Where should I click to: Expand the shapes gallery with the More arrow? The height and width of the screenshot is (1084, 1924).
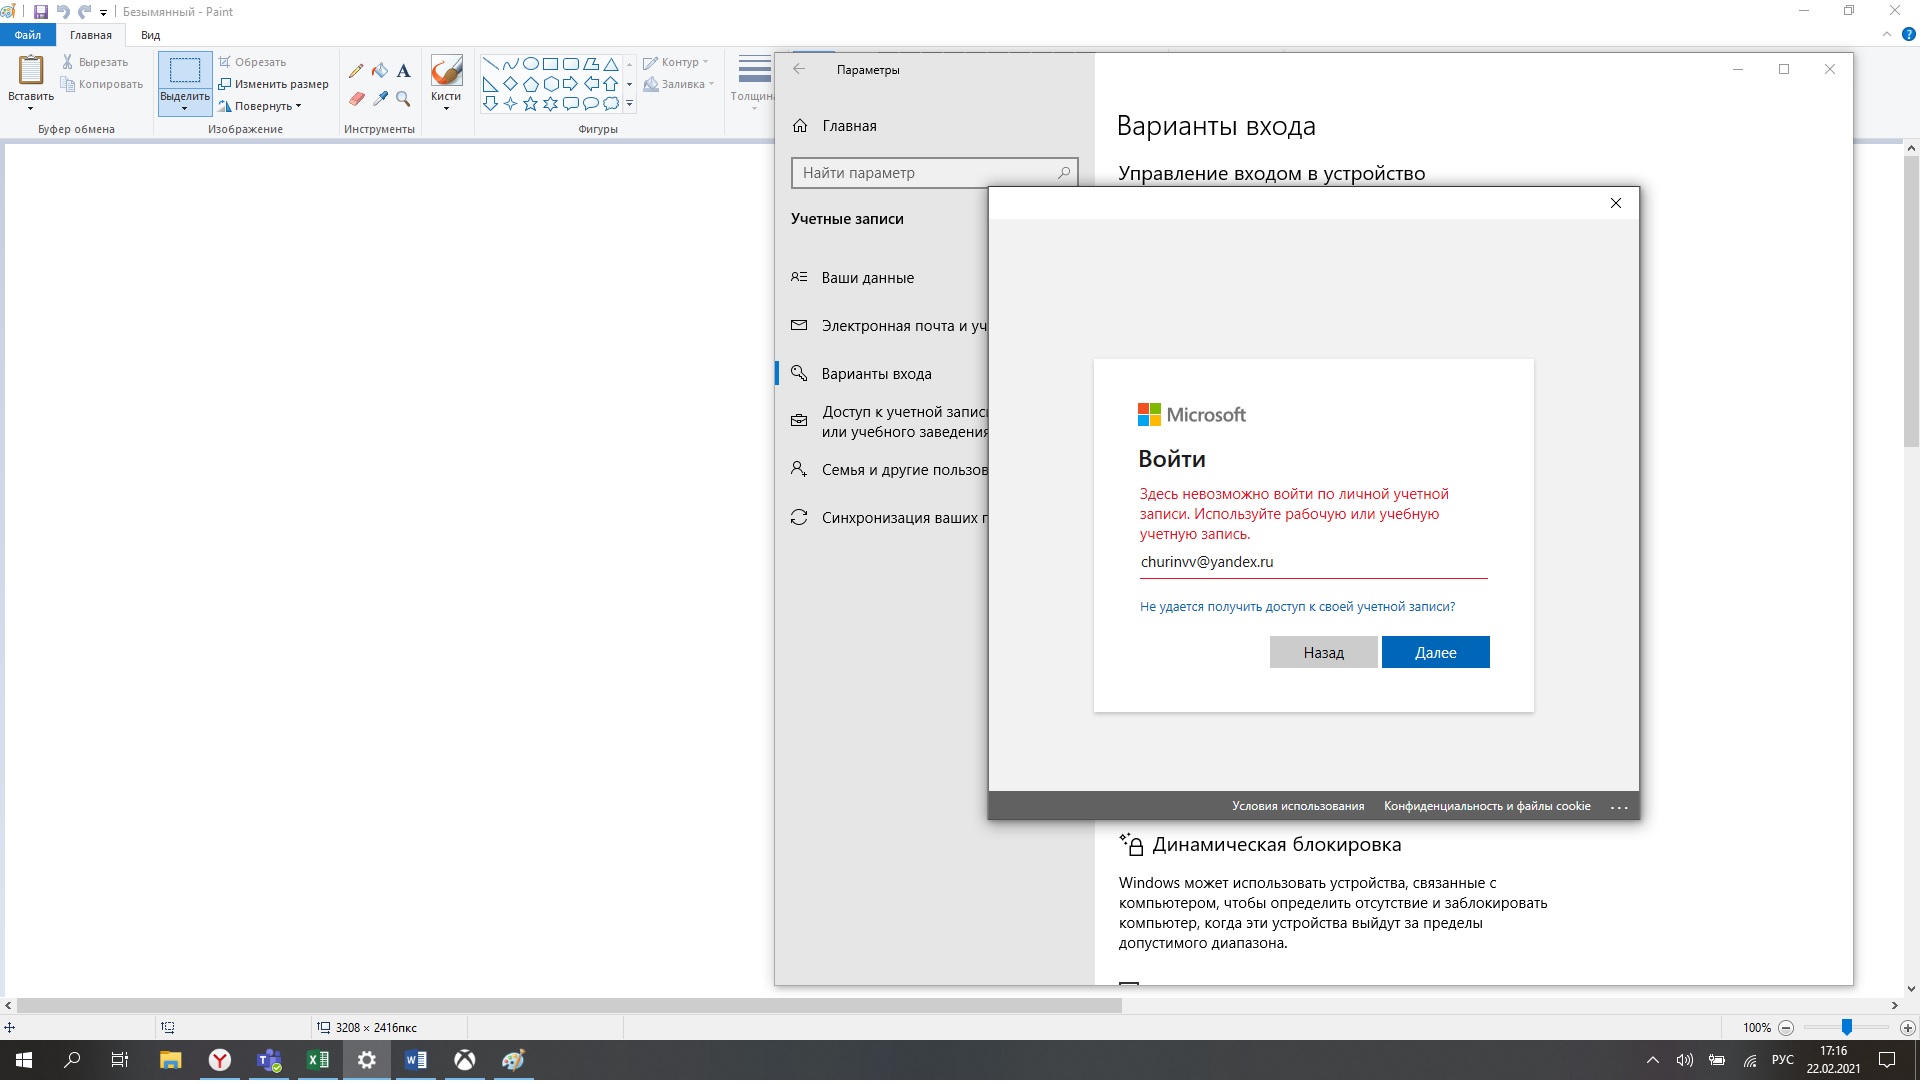pos(630,104)
